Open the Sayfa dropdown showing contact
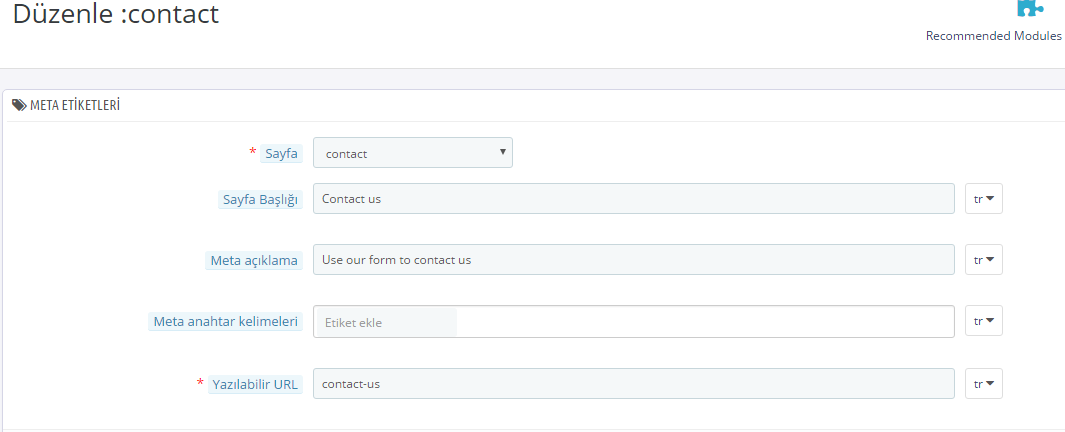This screenshot has height=432, width=1065. (412, 153)
